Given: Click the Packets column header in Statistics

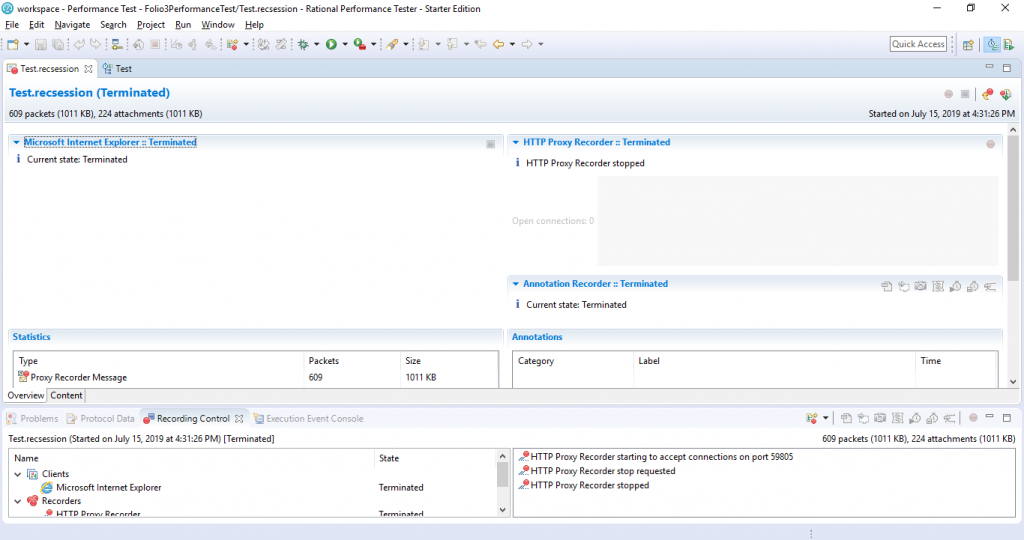Looking at the screenshot, I should tap(351, 360).
